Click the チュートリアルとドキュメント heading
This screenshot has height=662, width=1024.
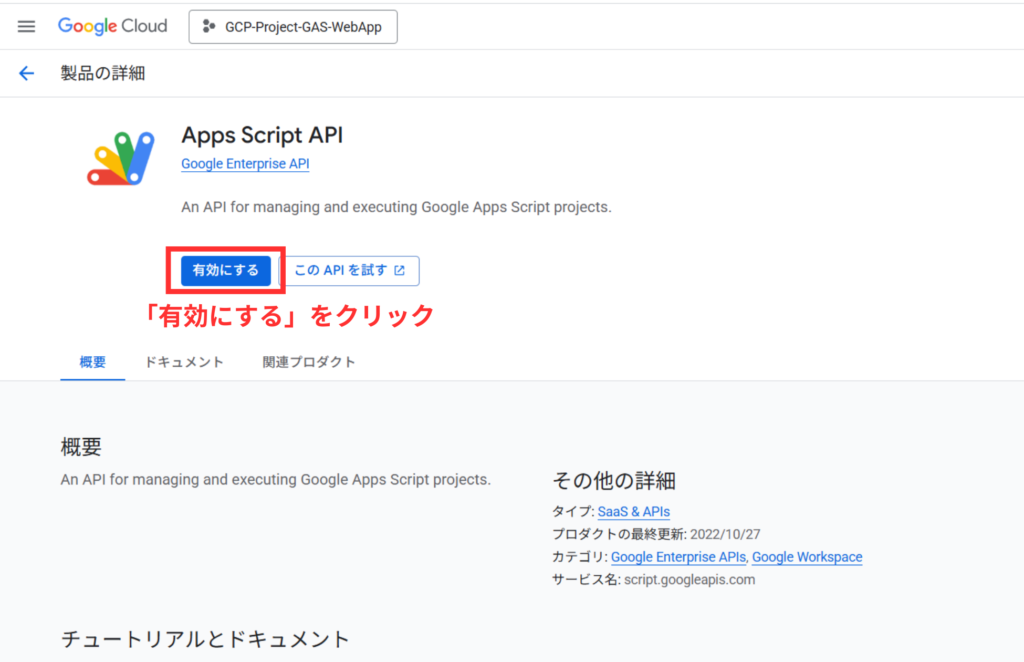point(206,638)
